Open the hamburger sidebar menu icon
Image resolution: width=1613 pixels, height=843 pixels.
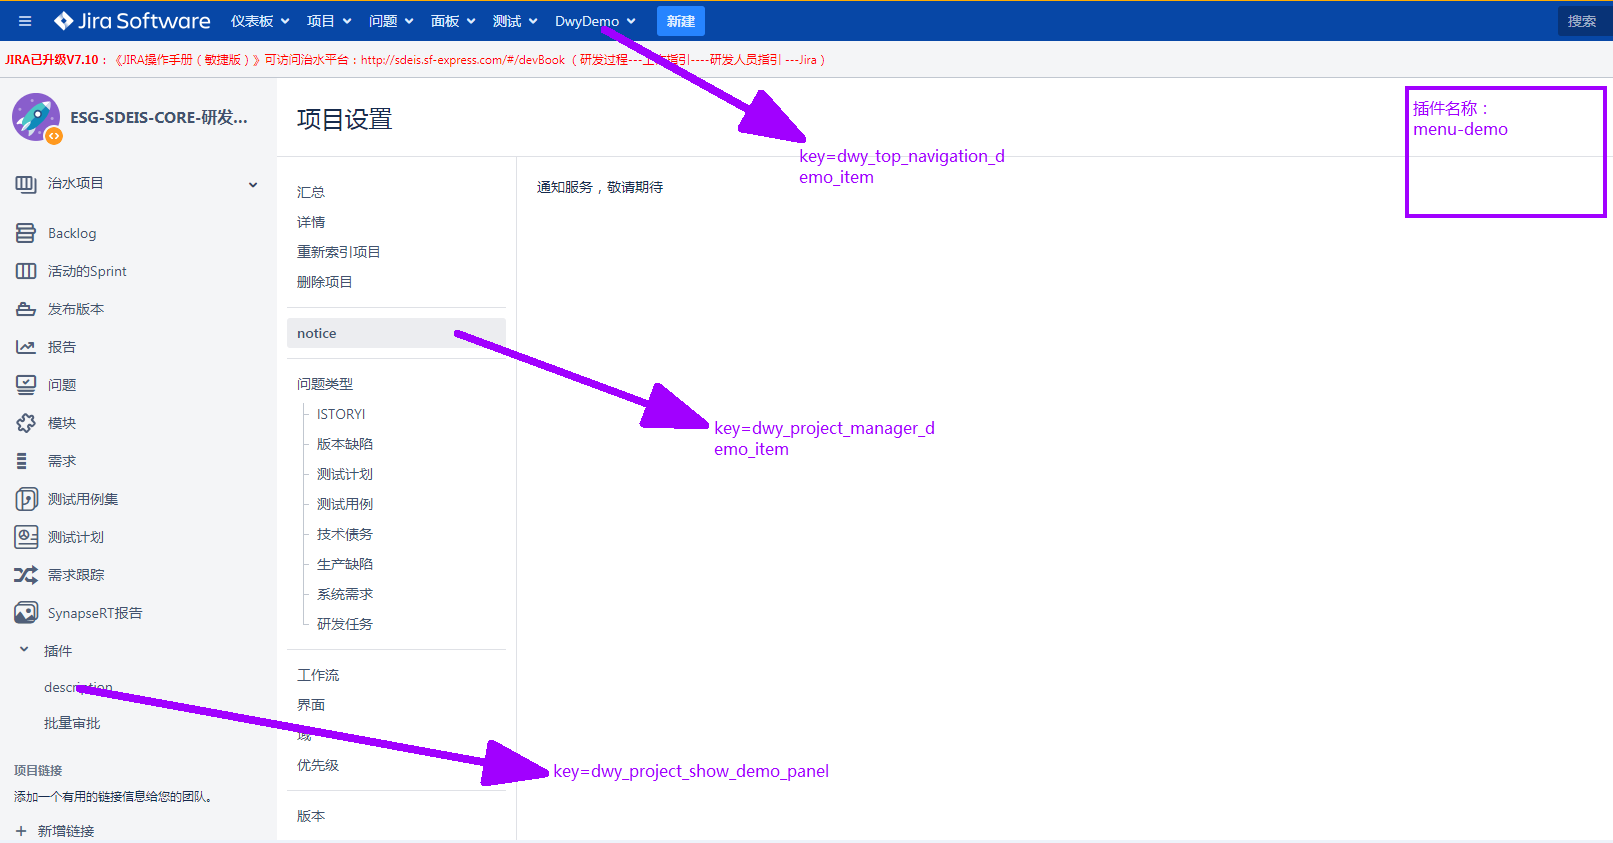click(x=25, y=21)
